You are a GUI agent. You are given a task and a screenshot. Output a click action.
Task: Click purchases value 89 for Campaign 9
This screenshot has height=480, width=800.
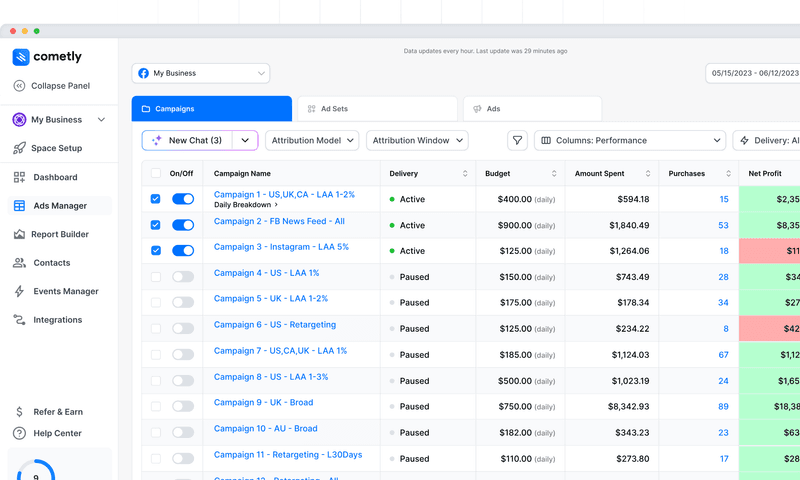coord(723,407)
